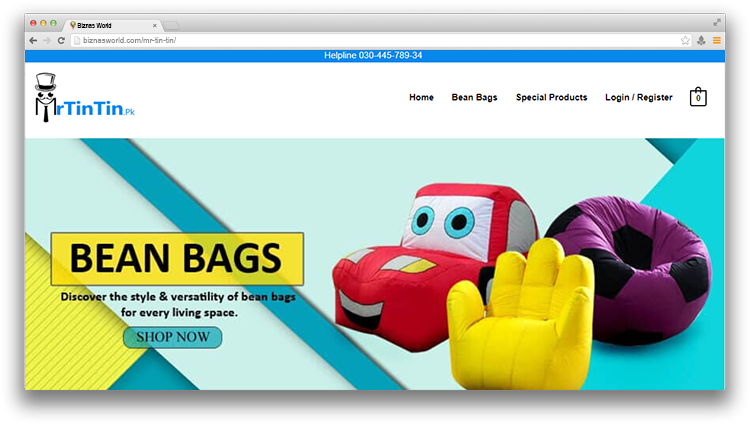Open the Bean Bags menu
The height and width of the screenshot is (425, 750).
[474, 98]
